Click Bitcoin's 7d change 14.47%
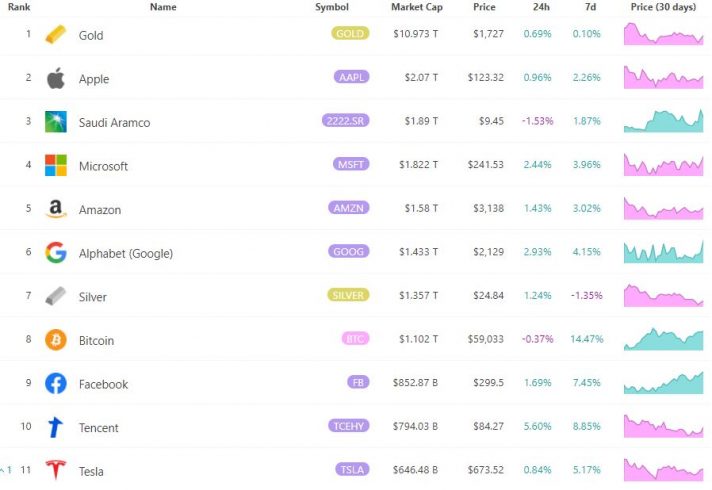 587,339
